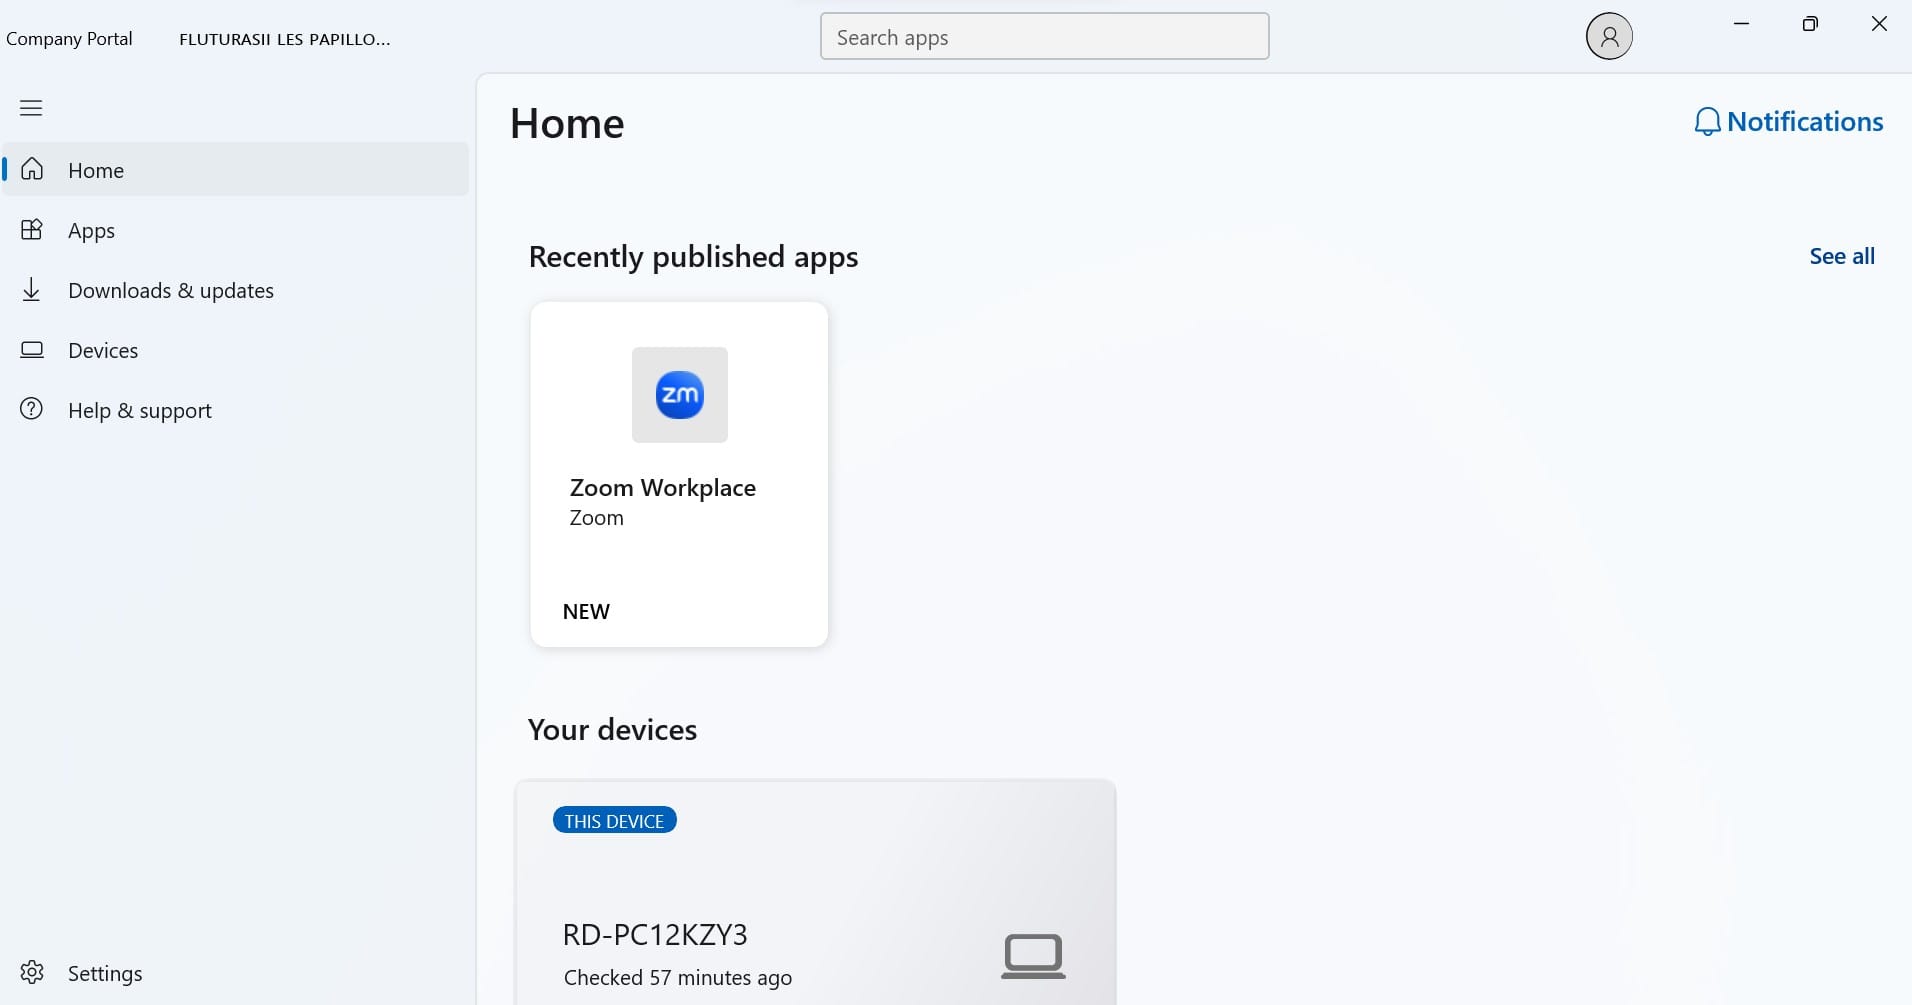Open Settings at bottom of sidebar
The height and width of the screenshot is (1005, 1912).
coord(236,973)
